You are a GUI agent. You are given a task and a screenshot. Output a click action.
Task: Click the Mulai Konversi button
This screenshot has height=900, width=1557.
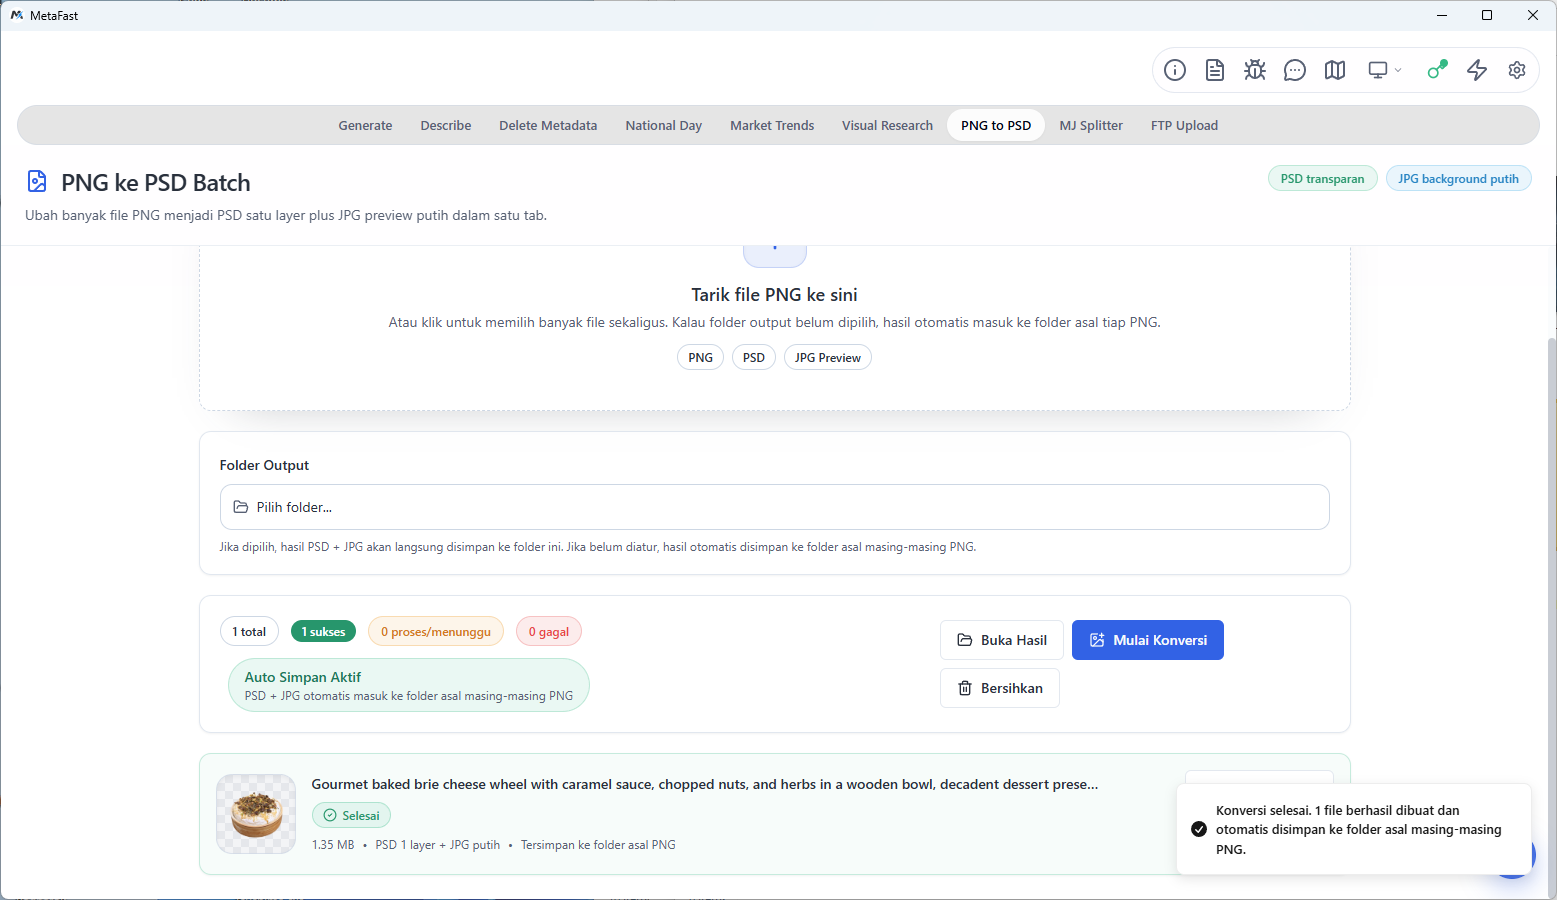click(x=1148, y=640)
